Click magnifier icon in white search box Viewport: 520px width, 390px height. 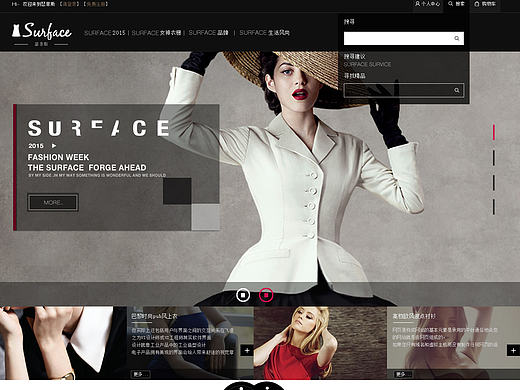[457, 39]
